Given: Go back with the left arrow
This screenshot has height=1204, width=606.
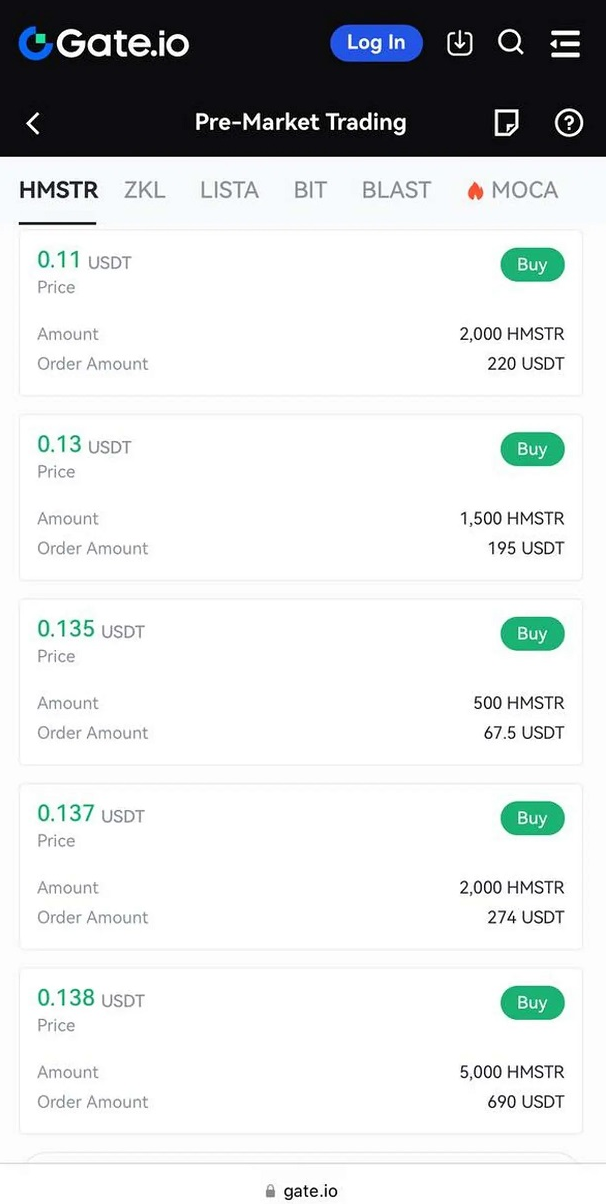Looking at the screenshot, I should click(33, 123).
